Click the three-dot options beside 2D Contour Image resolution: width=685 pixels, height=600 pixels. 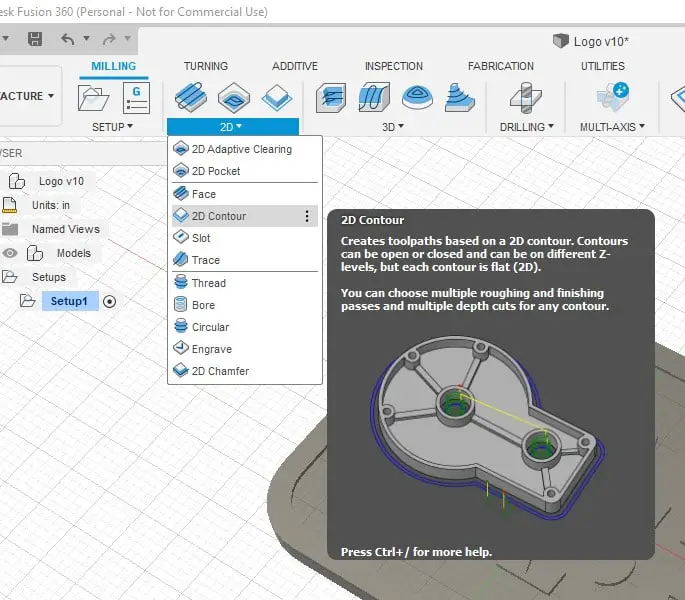coord(307,216)
